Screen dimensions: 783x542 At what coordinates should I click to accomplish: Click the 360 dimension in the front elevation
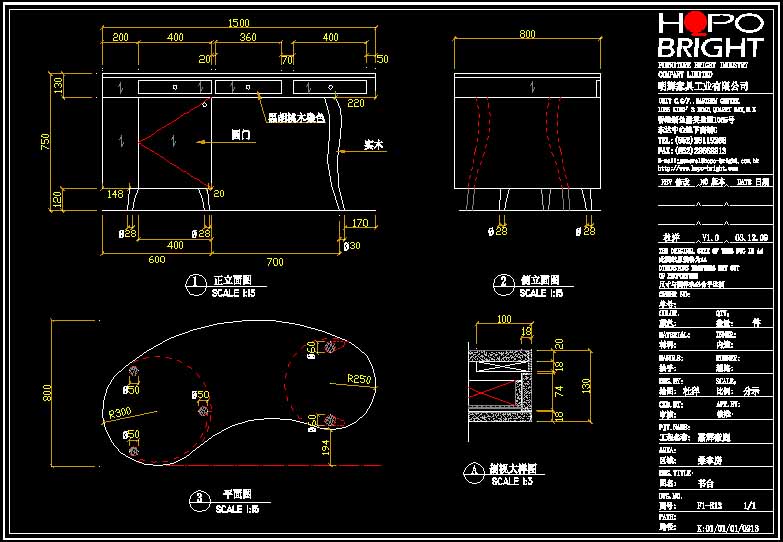pyautogui.click(x=248, y=37)
